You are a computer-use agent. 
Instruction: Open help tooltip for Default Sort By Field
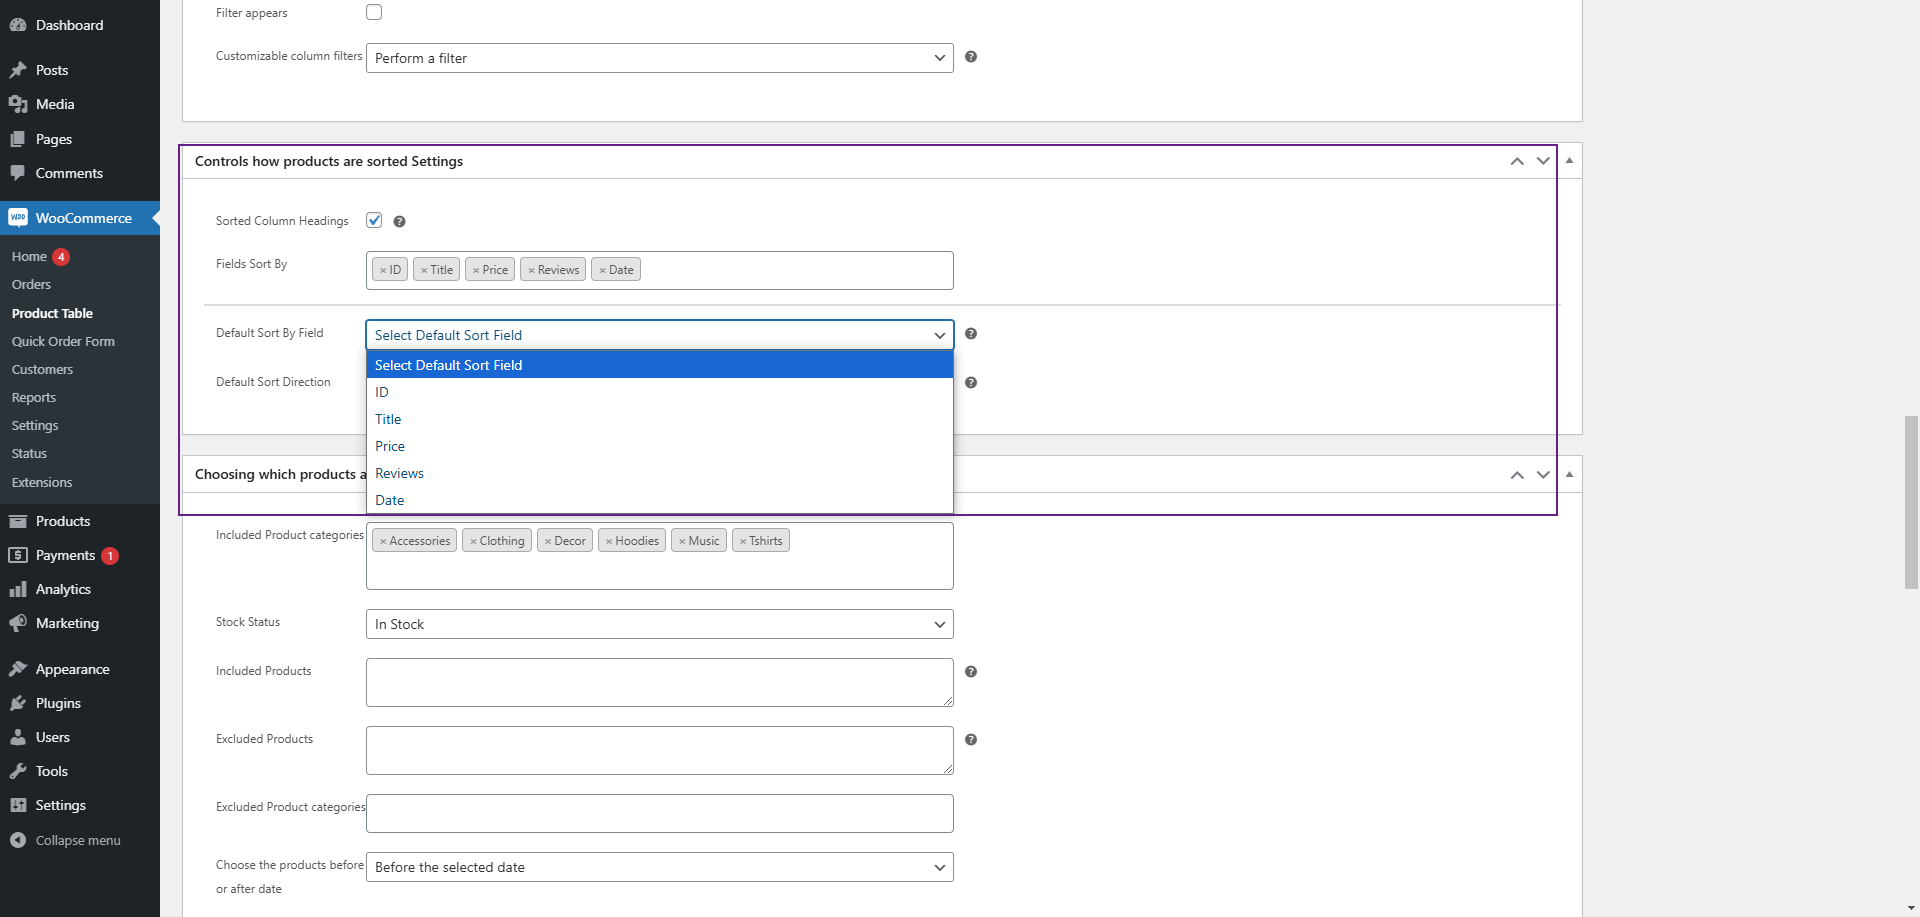pyautogui.click(x=971, y=334)
